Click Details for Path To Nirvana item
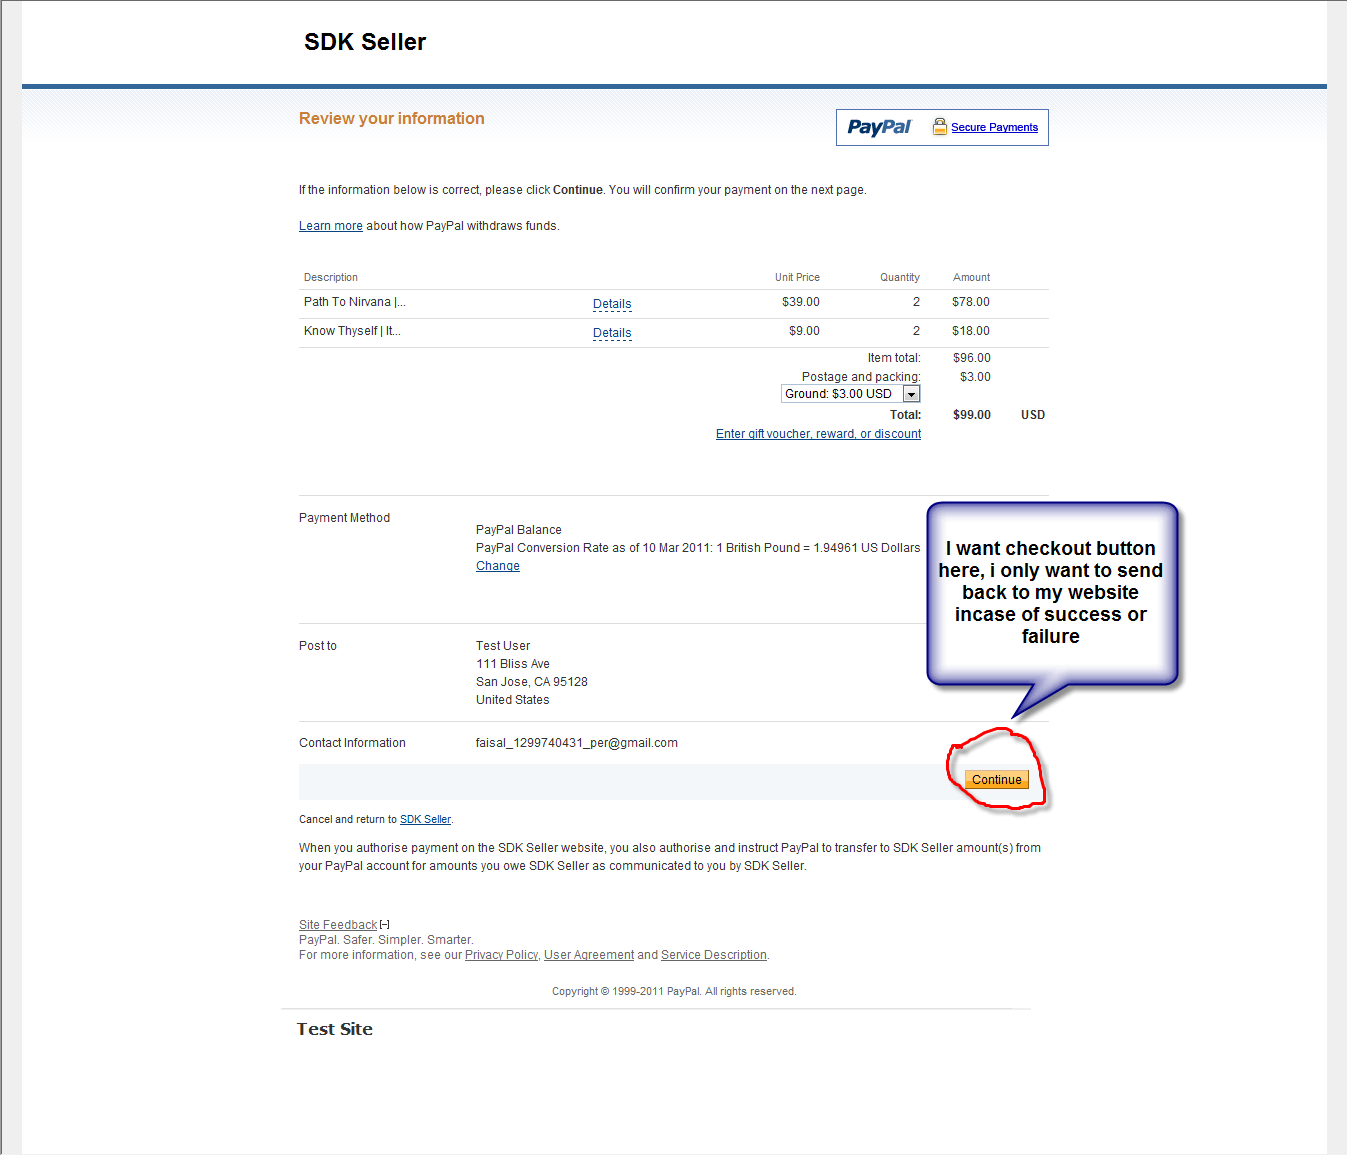The height and width of the screenshot is (1156, 1347). (612, 304)
